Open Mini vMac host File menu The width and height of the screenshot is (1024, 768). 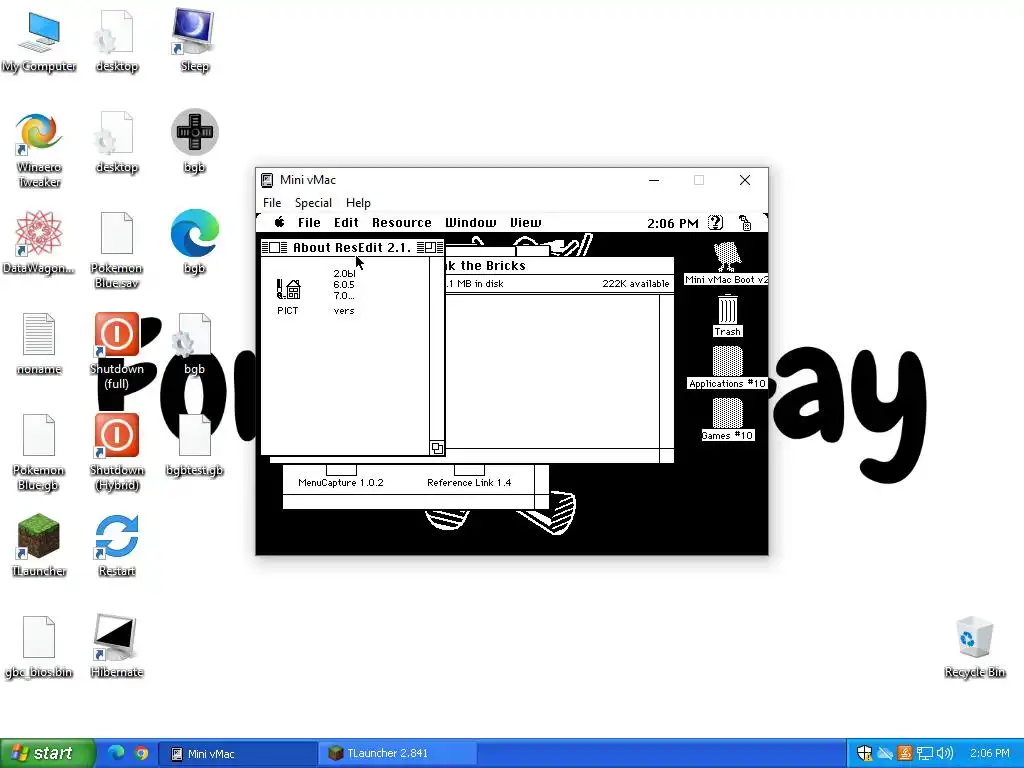(272, 202)
